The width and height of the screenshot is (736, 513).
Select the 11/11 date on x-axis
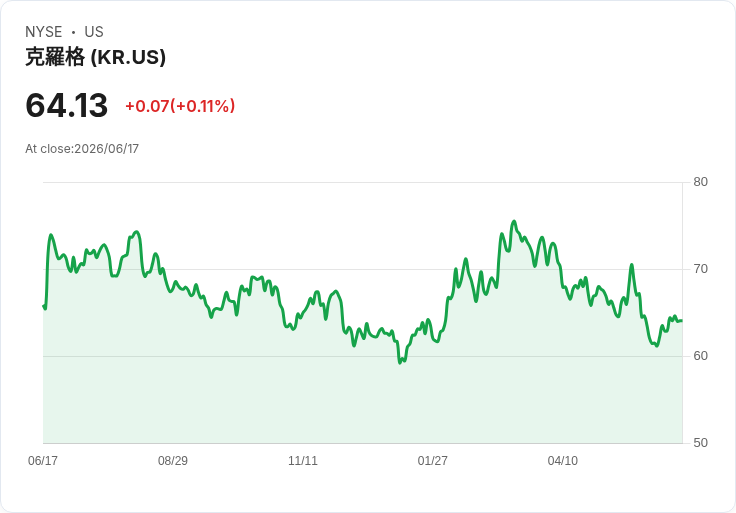pos(303,460)
